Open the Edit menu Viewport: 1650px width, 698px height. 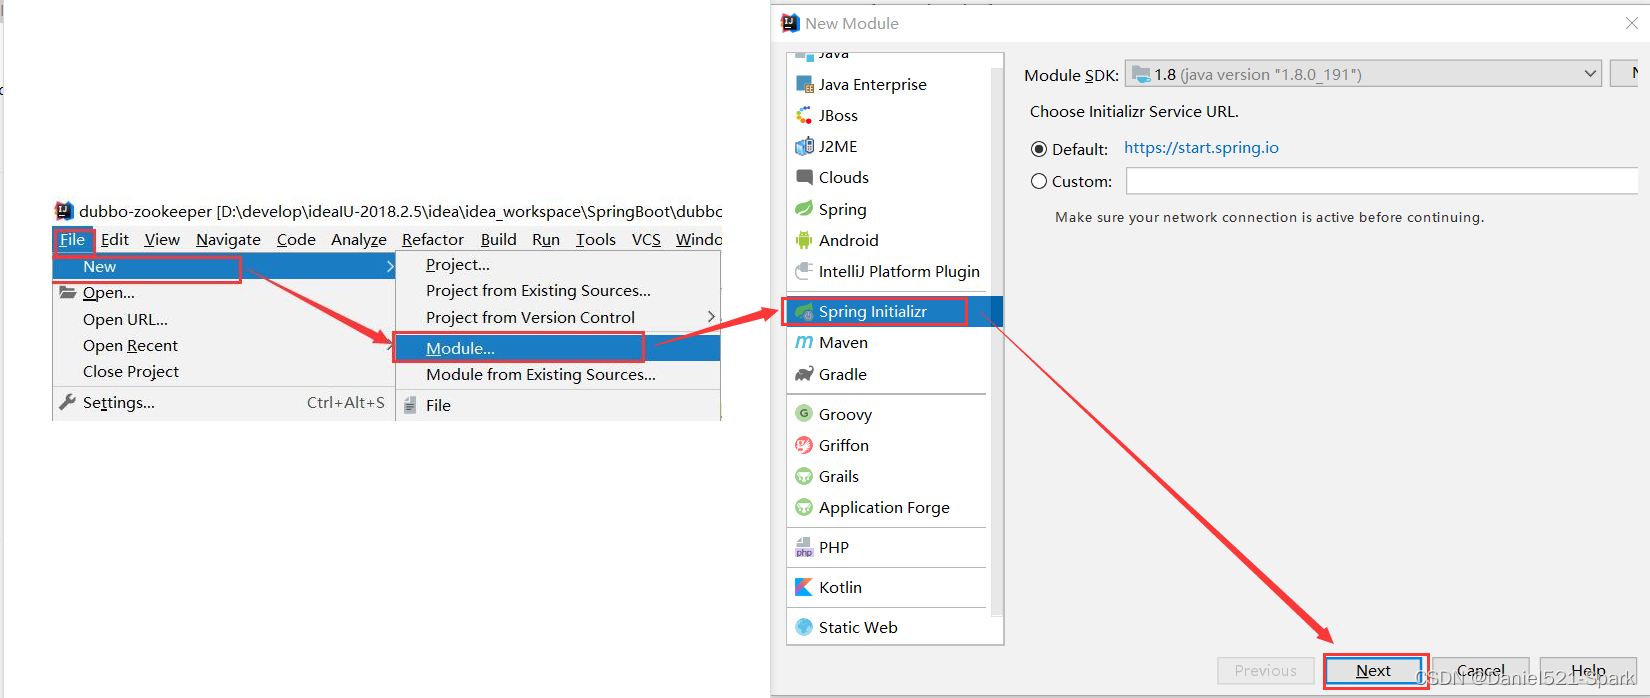(114, 239)
